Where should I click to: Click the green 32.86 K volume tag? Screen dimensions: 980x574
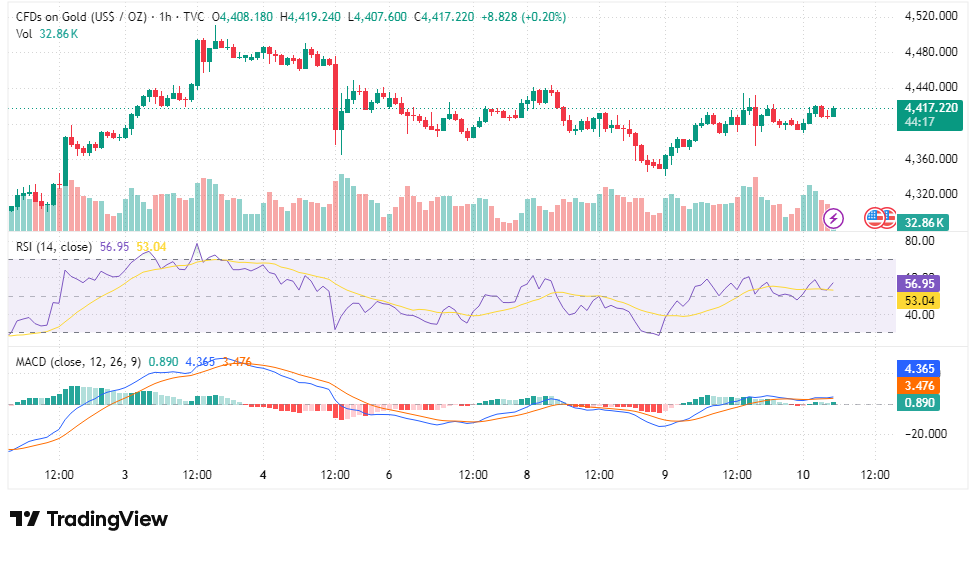[x=924, y=223]
